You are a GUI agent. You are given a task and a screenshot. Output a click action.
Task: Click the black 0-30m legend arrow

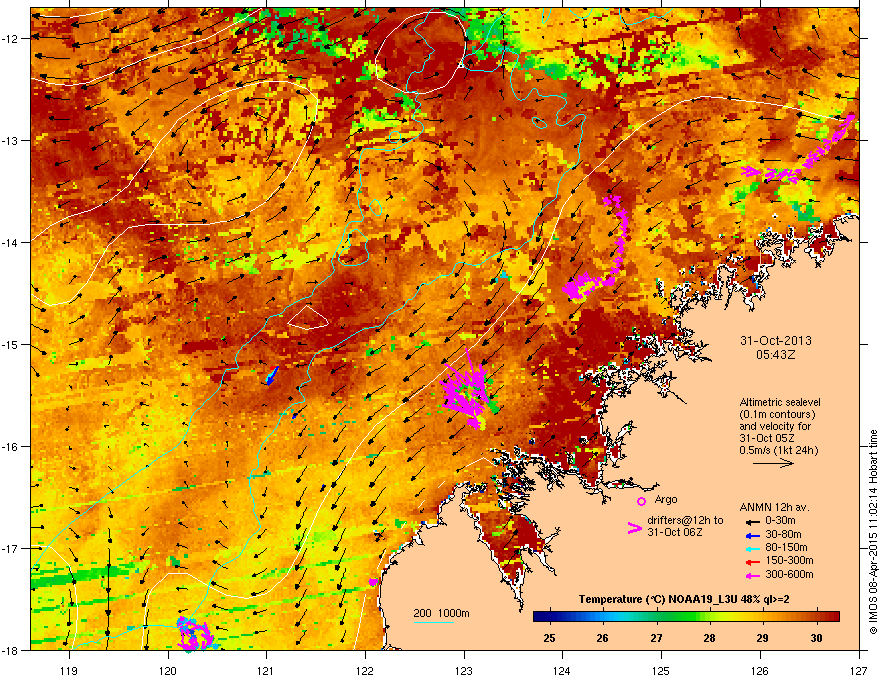(752, 522)
